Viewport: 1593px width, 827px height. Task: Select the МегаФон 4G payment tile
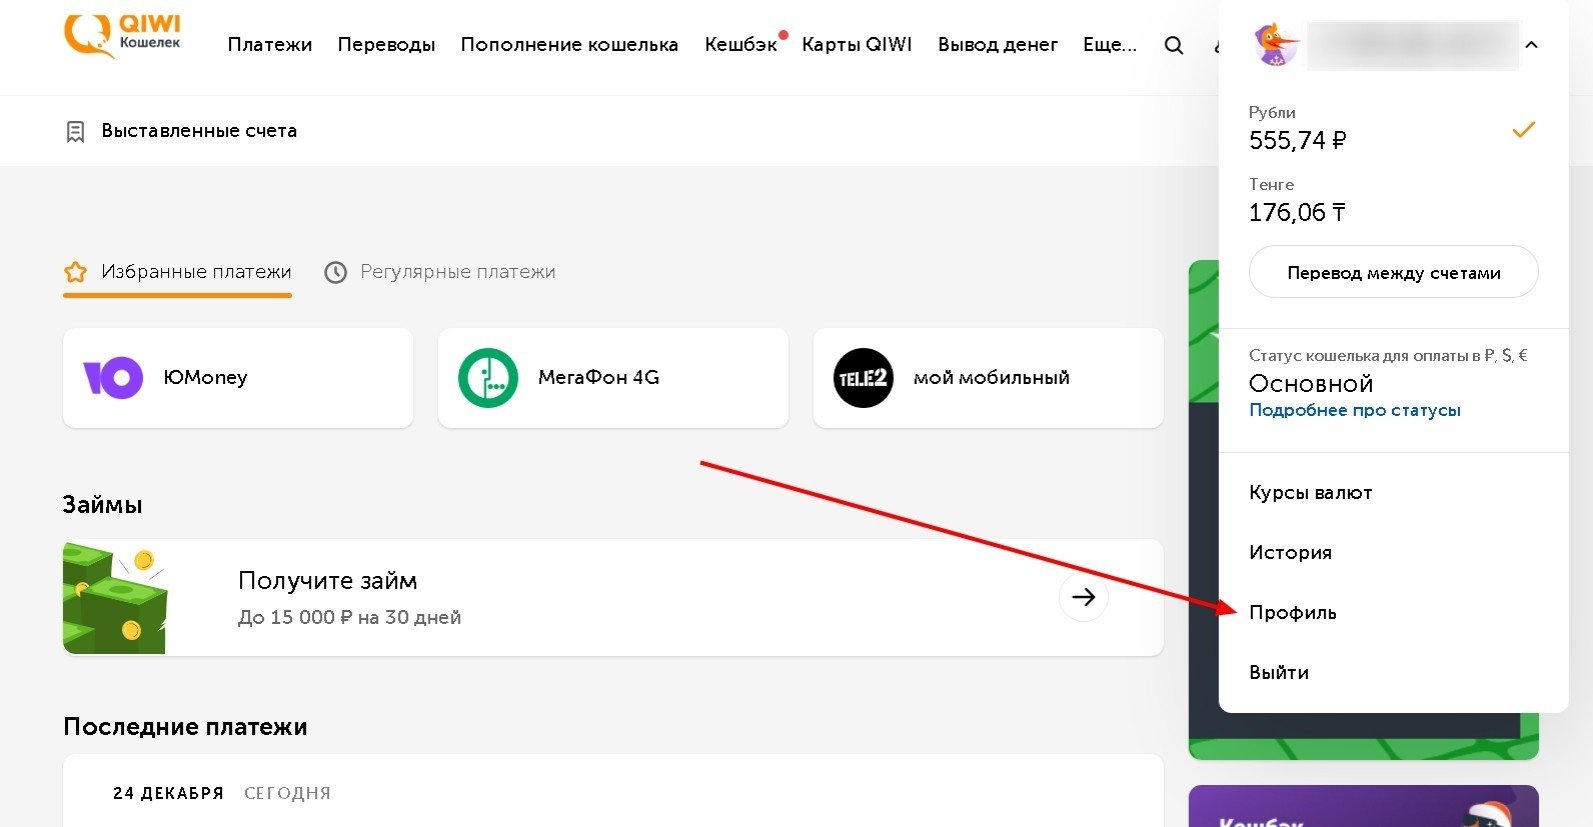point(613,378)
